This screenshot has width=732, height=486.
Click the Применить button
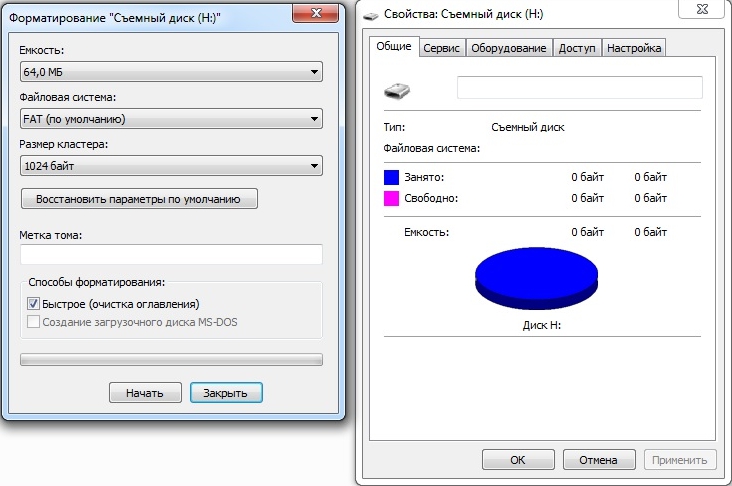(x=680, y=460)
